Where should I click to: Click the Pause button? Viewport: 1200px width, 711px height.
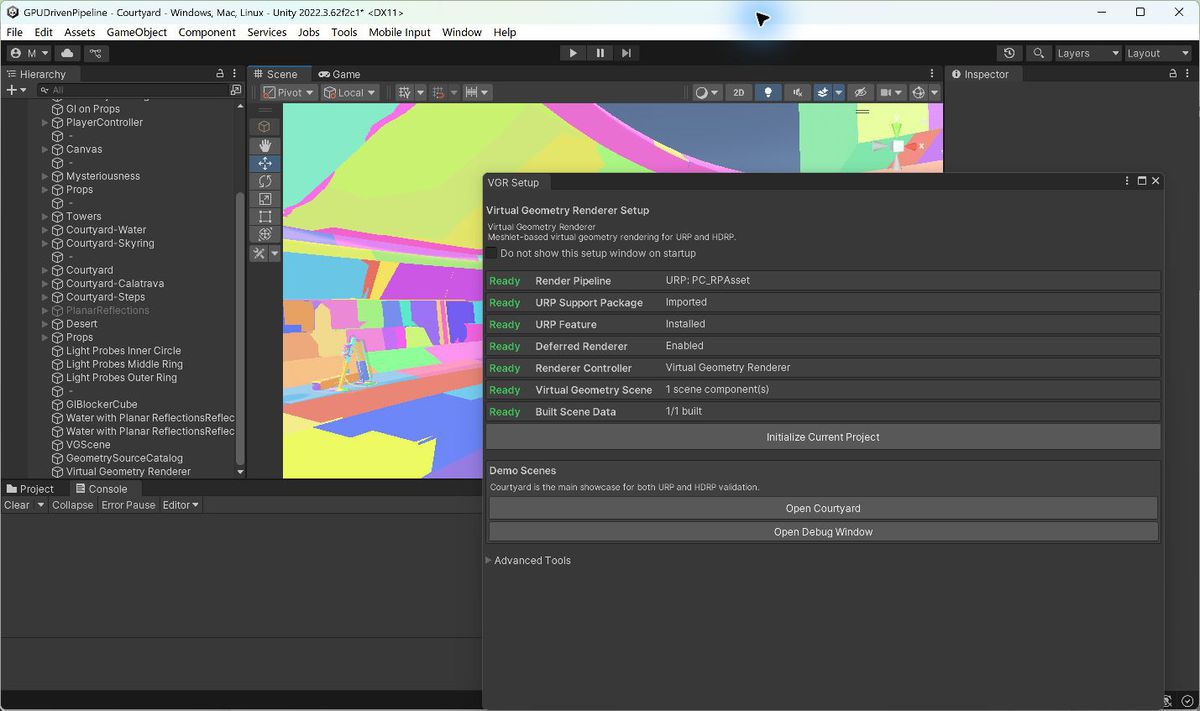coord(600,53)
